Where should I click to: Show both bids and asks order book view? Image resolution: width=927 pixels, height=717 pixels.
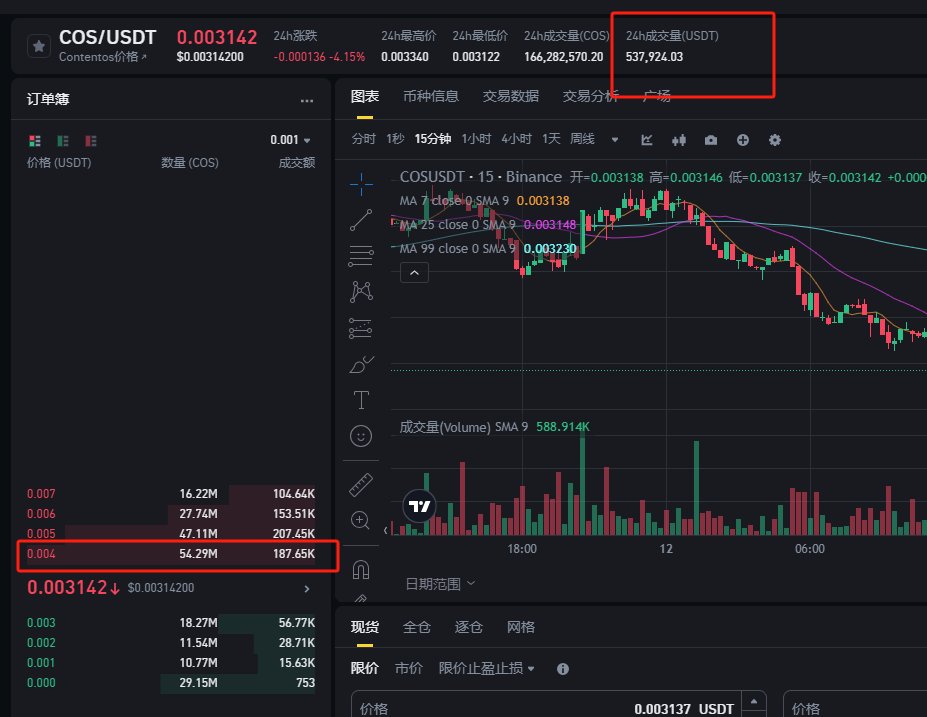35,141
